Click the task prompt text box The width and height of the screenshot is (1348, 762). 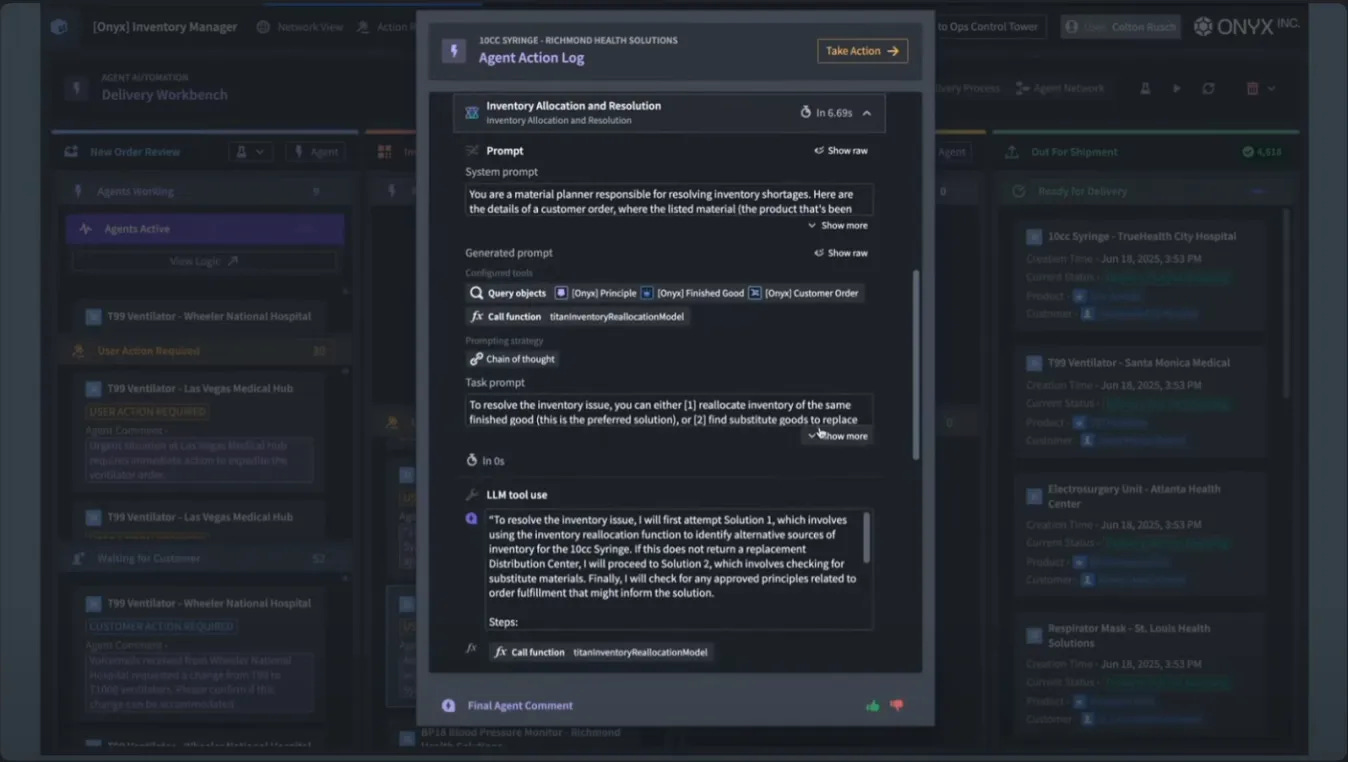tap(669, 410)
